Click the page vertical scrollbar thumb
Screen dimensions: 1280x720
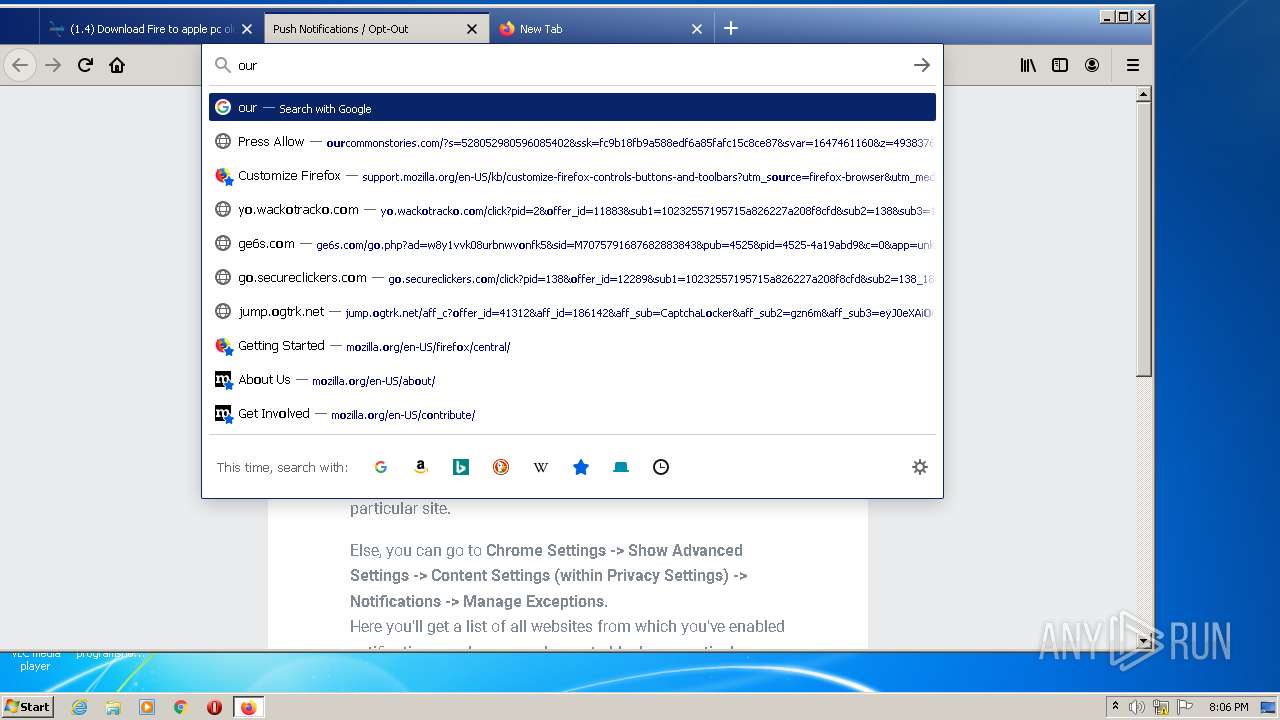pyautogui.click(x=1144, y=240)
